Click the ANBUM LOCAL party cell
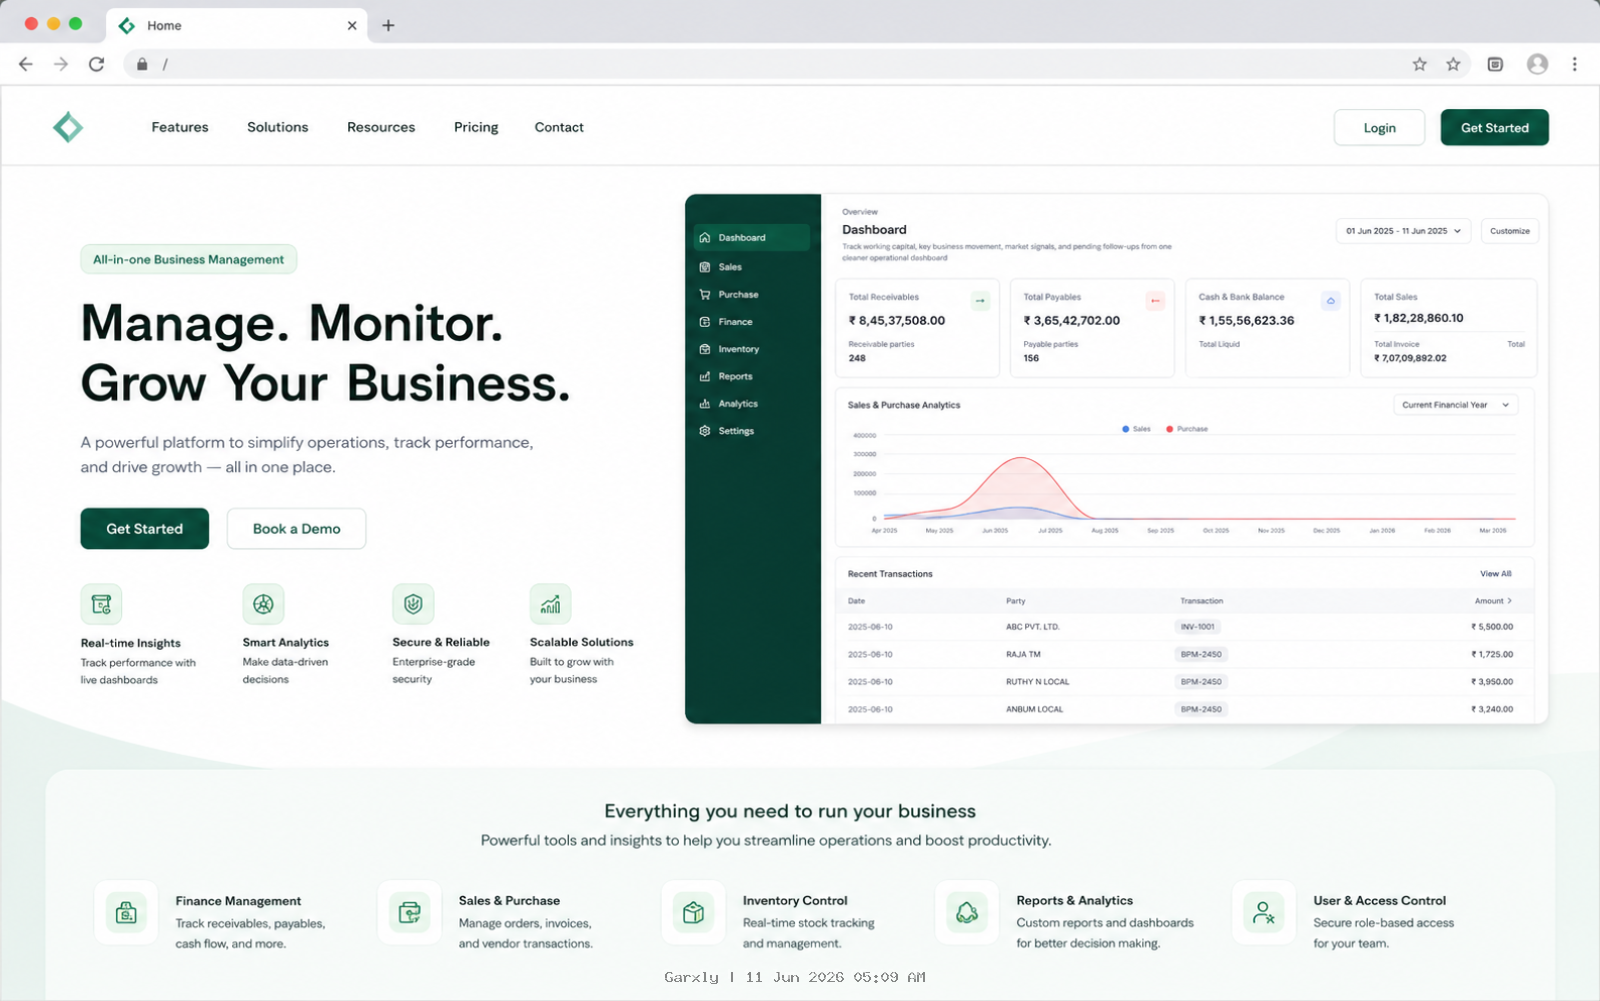The width and height of the screenshot is (1600, 1001). pyautogui.click(x=1034, y=709)
